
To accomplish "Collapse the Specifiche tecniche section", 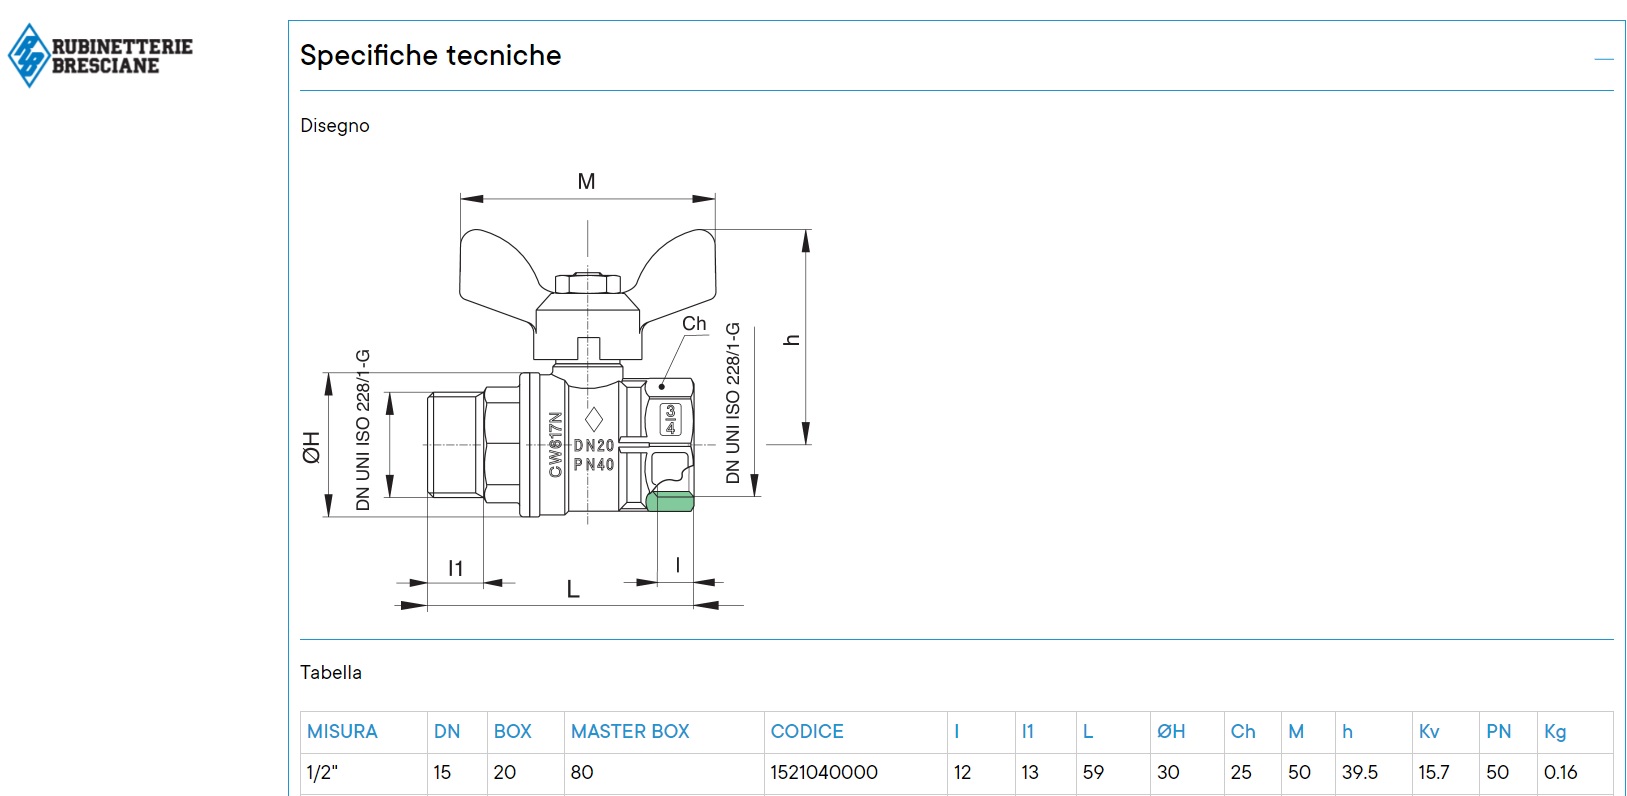I will coord(1603,59).
